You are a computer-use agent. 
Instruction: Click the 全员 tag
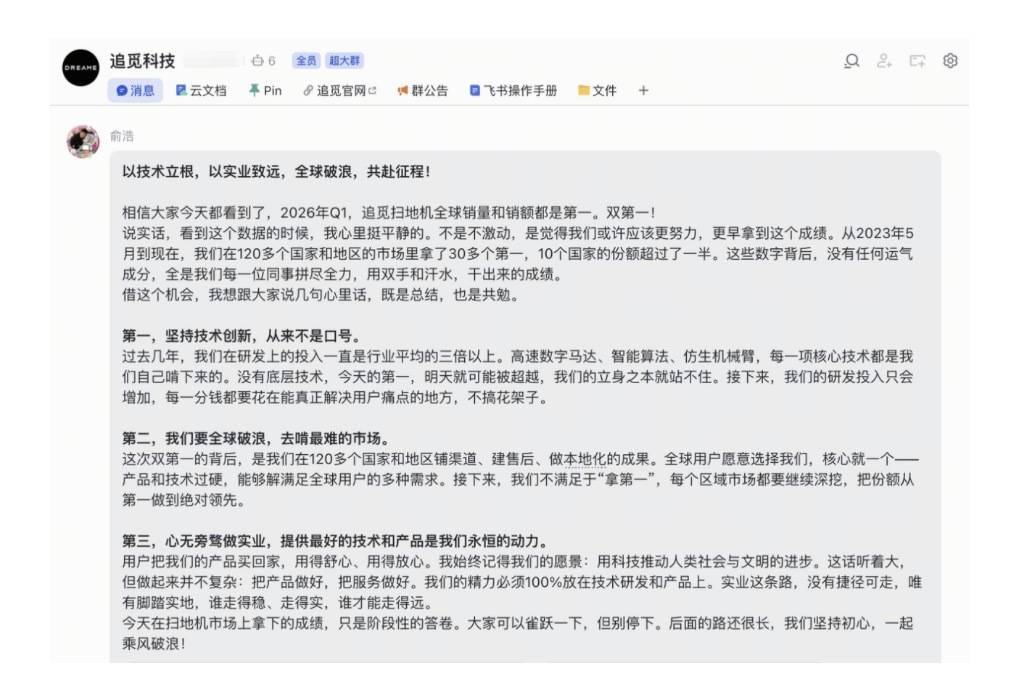tap(306, 61)
